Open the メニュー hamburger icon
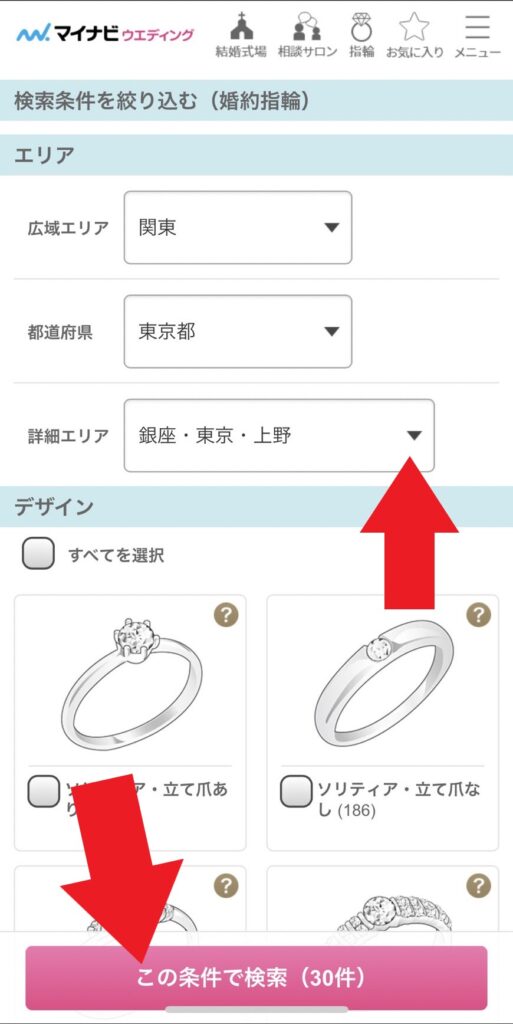The height and width of the screenshot is (1024, 513). click(x=478, y=36)
